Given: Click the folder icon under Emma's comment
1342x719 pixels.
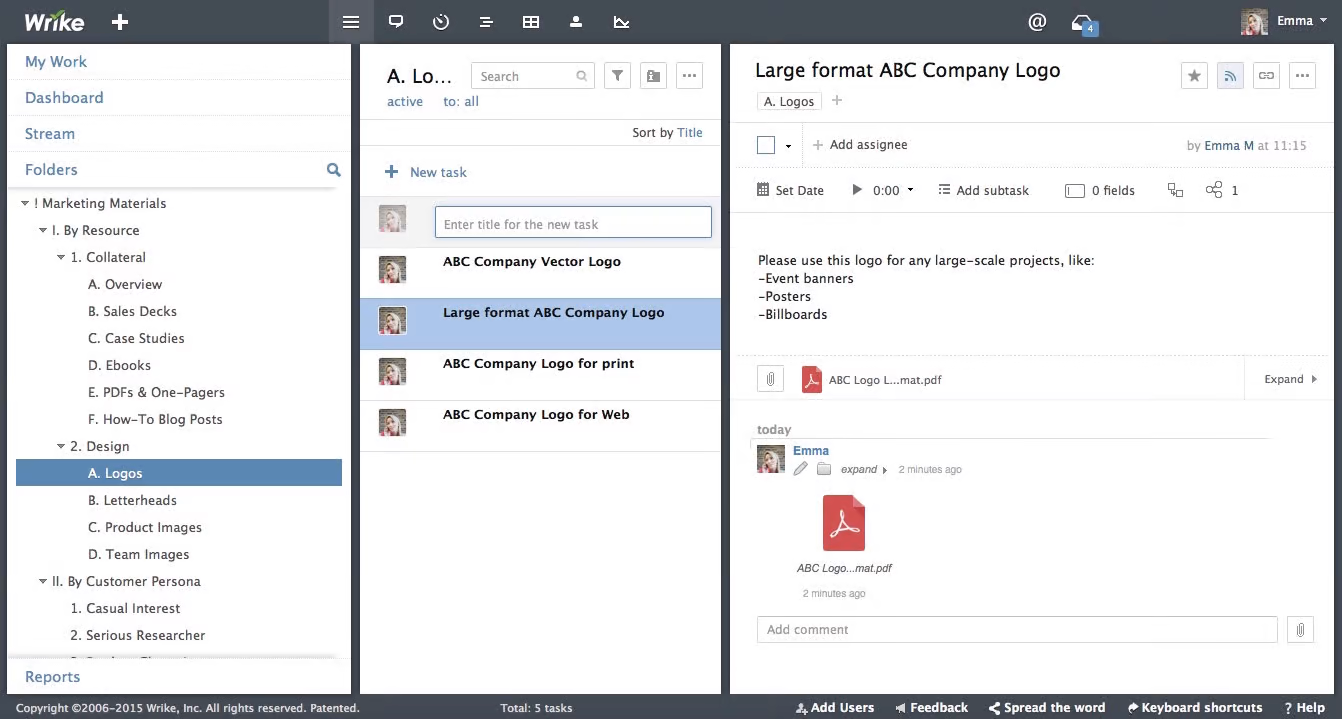Looking at the screenshot, I should point(824,469).
